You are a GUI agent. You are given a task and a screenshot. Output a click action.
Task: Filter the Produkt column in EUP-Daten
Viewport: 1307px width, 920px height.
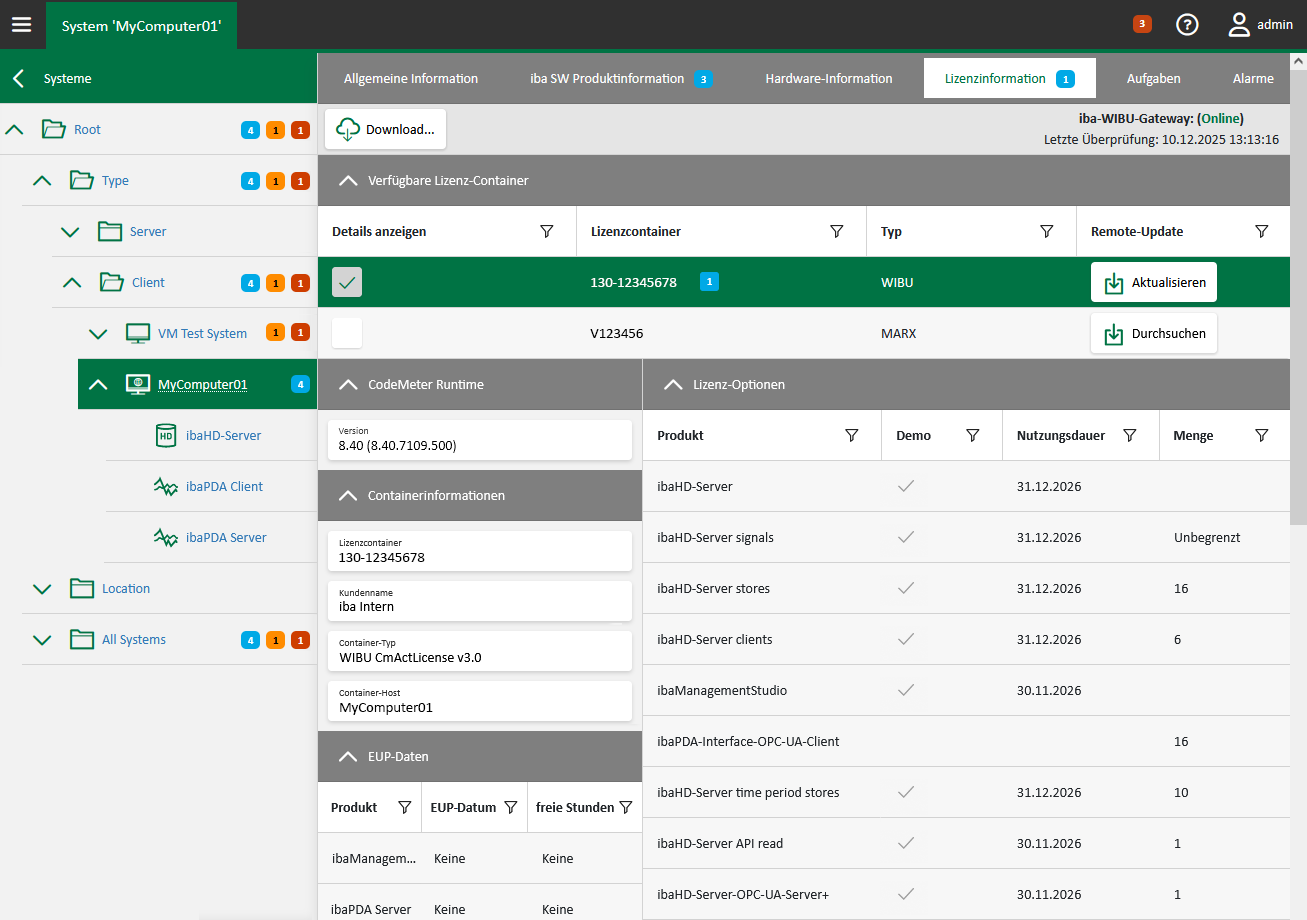tap(405, 807)
